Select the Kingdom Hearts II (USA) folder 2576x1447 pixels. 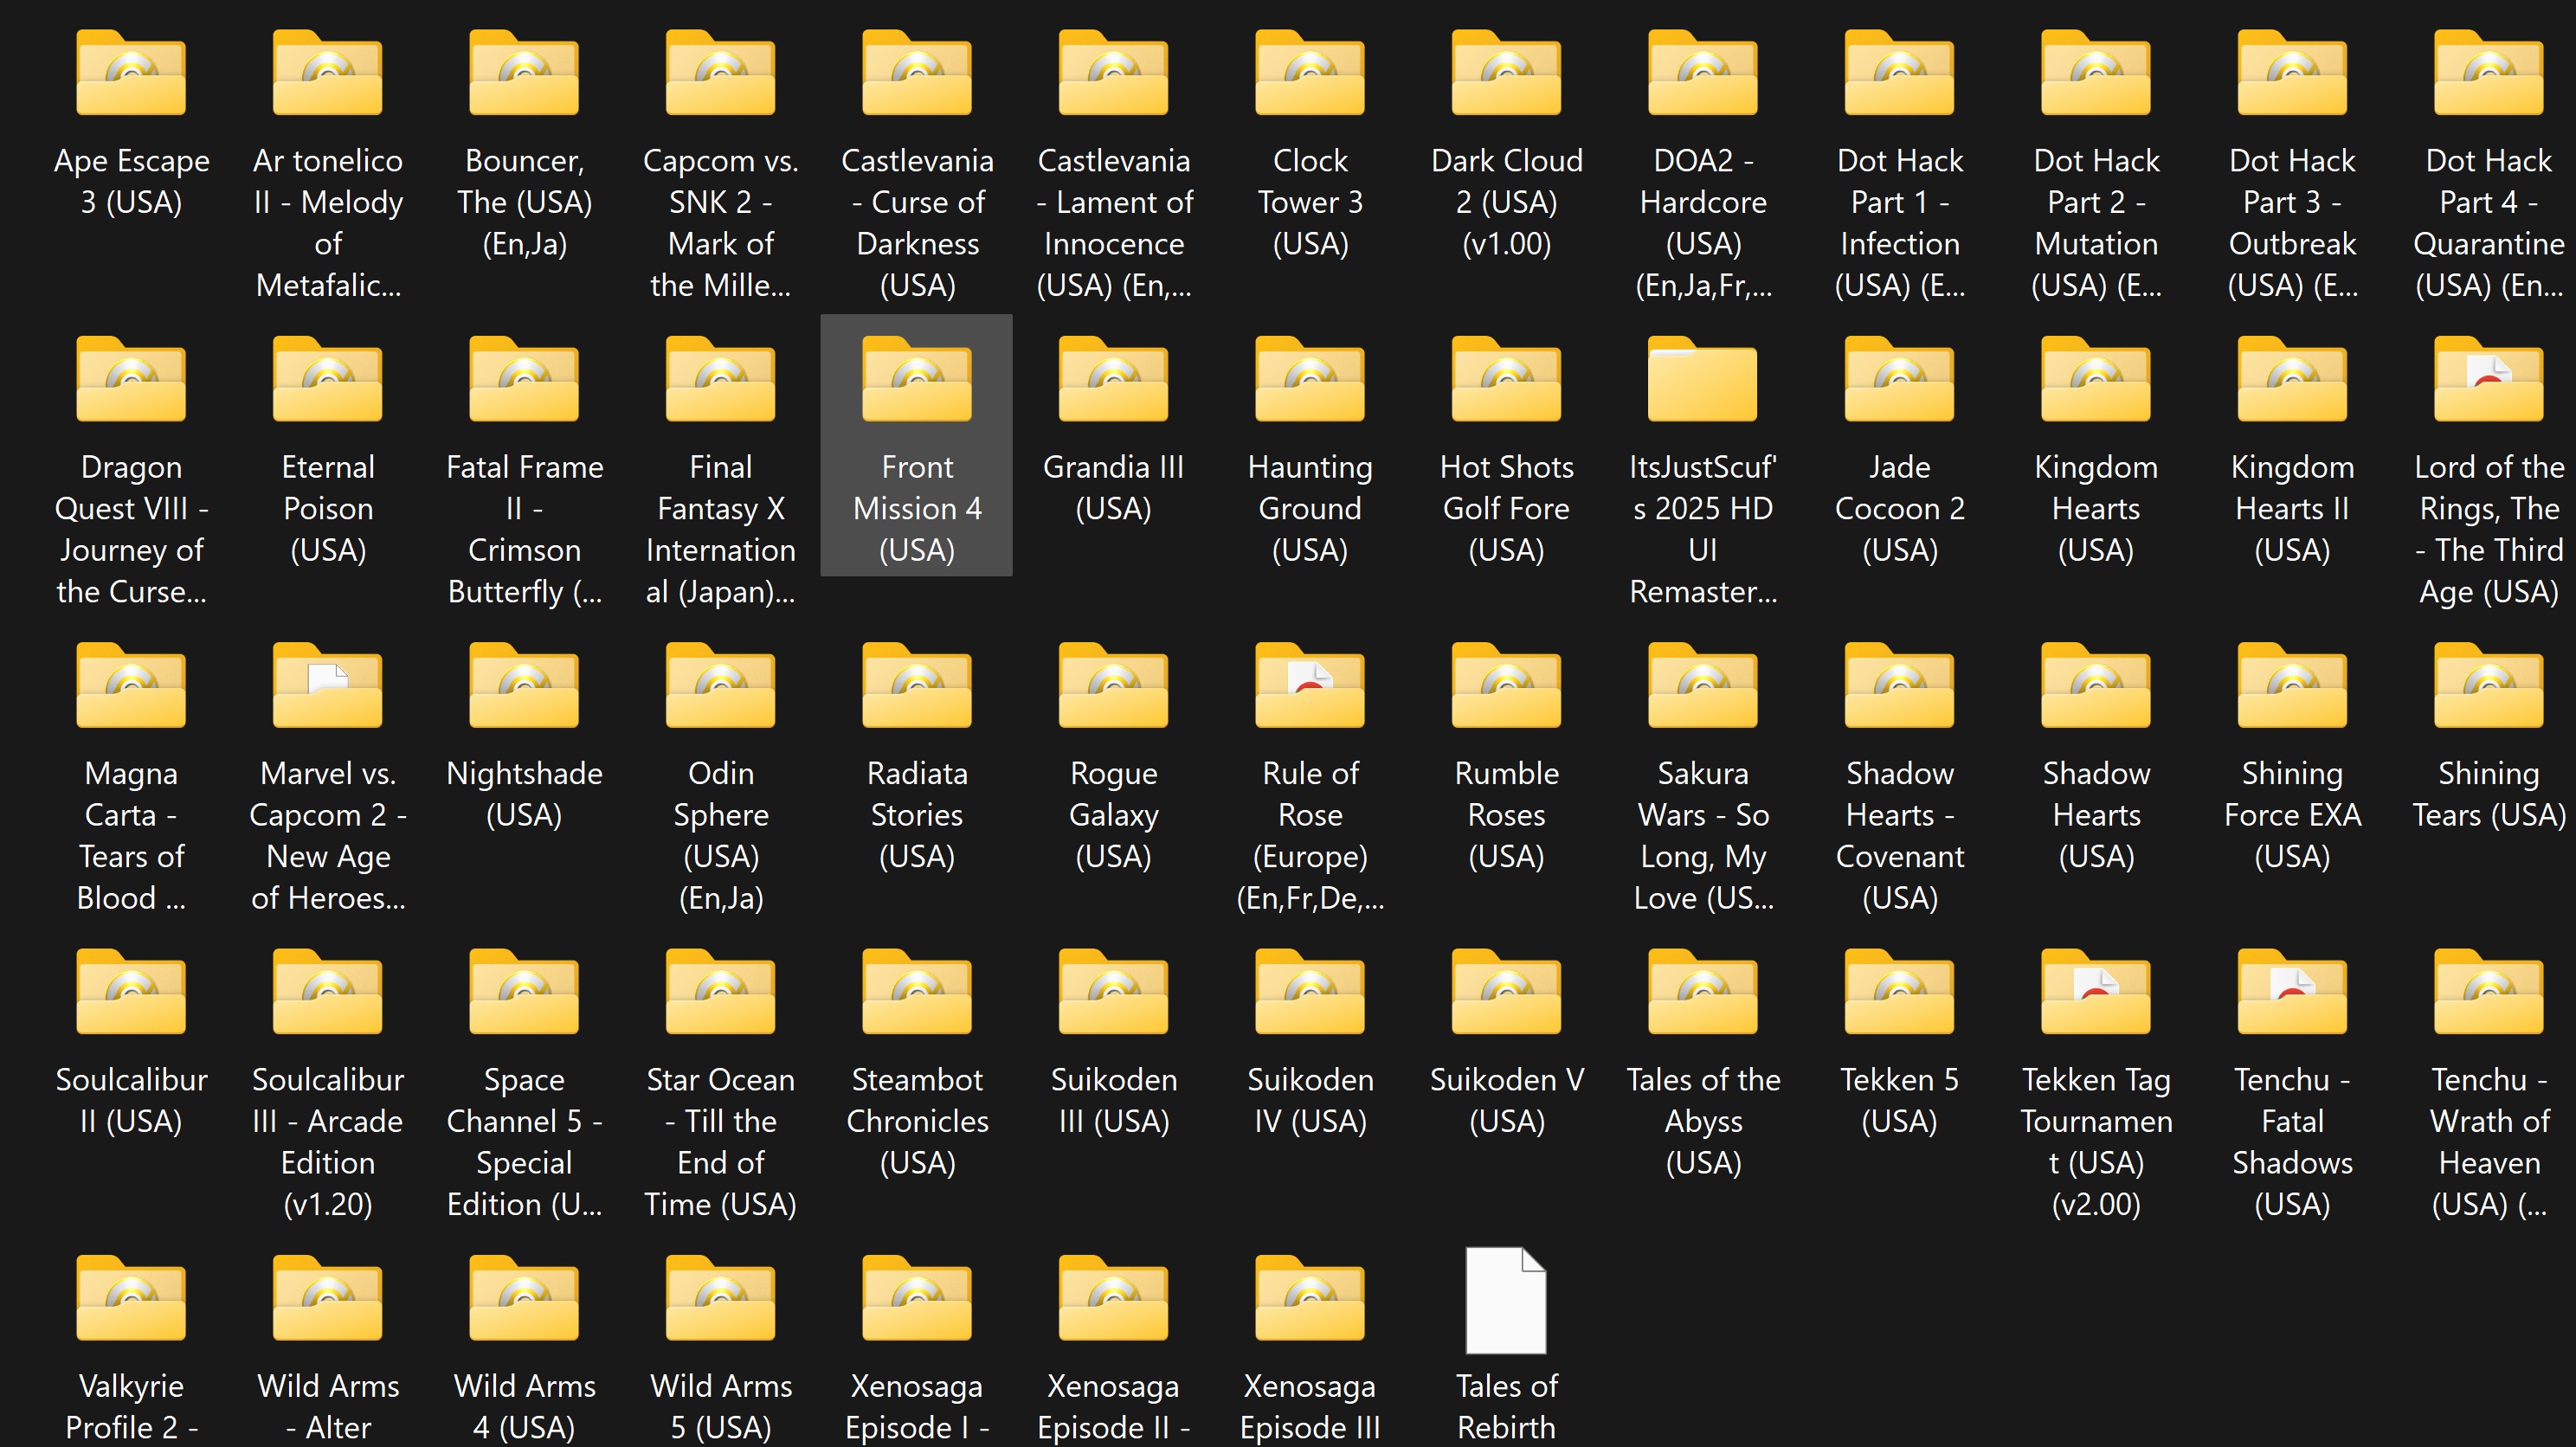coord(2293,378)
